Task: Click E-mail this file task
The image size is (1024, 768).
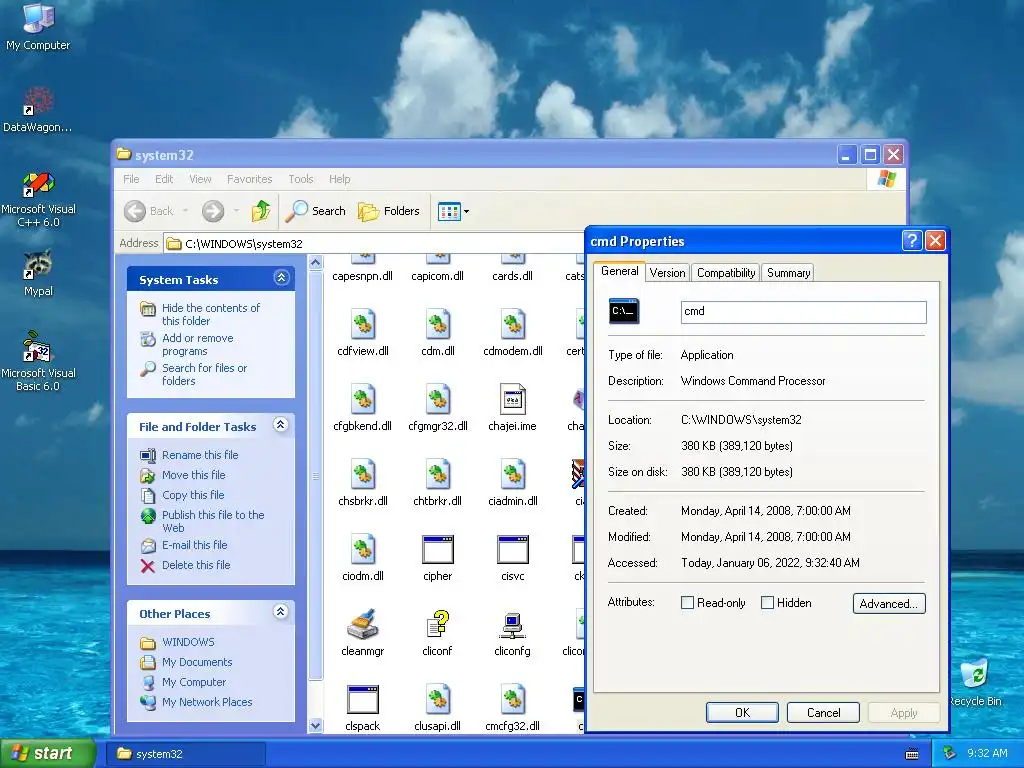Action: click(x=195, y=545)
